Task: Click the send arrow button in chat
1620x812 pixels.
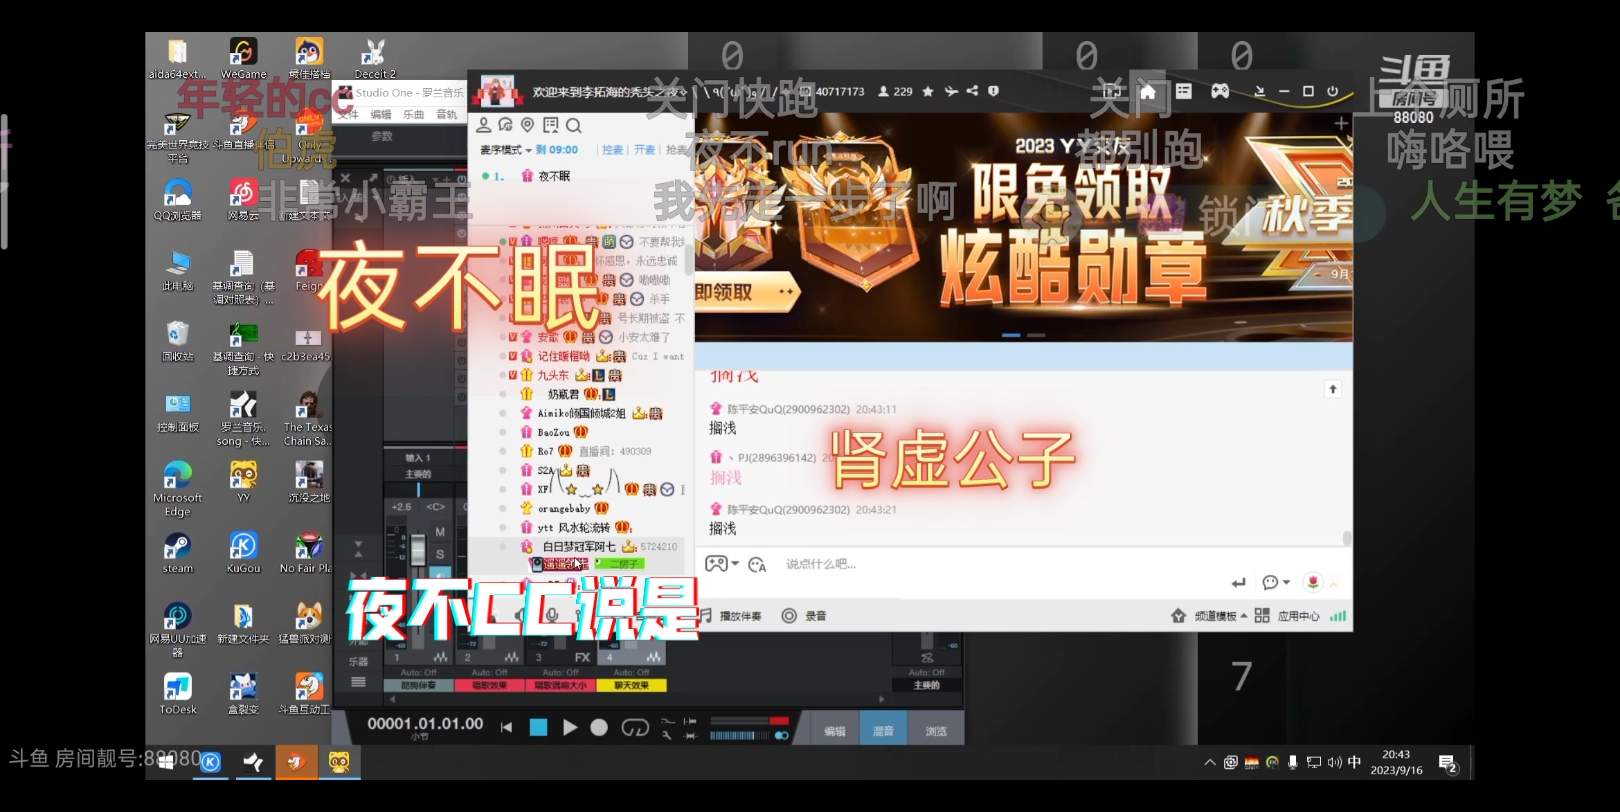Action: (1239, 583)
